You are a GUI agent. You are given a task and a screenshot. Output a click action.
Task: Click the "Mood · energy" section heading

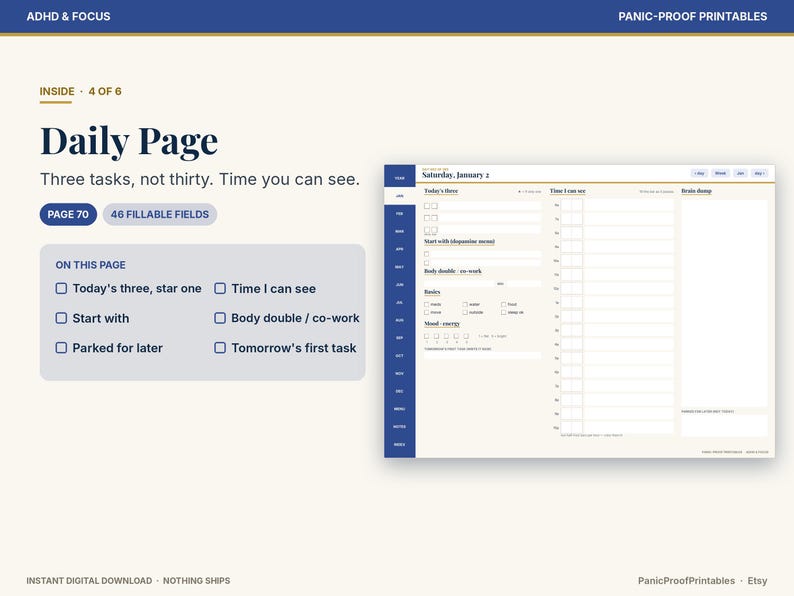point(442,324)
